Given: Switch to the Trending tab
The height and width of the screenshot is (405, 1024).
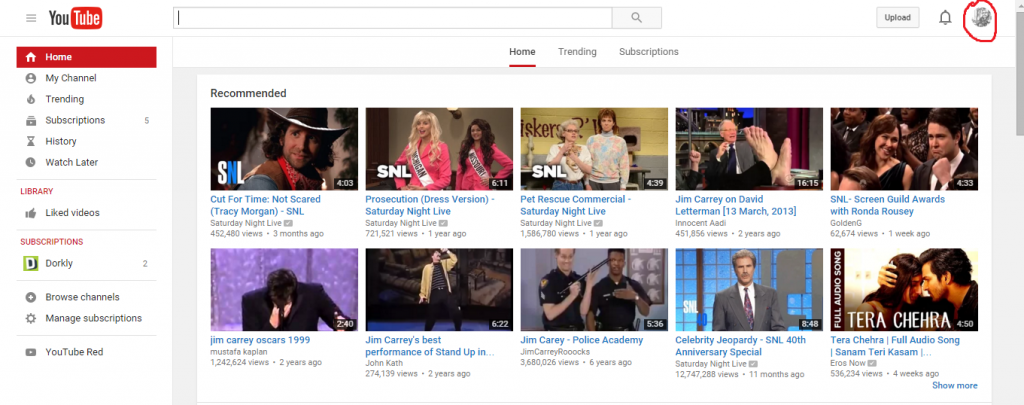Looking at the screenshot, I should point(577,52).
